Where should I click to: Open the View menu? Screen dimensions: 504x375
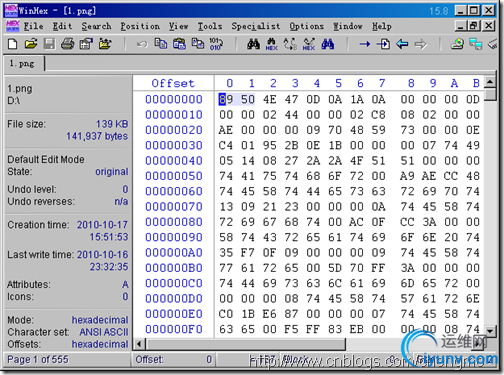(178, 26)
